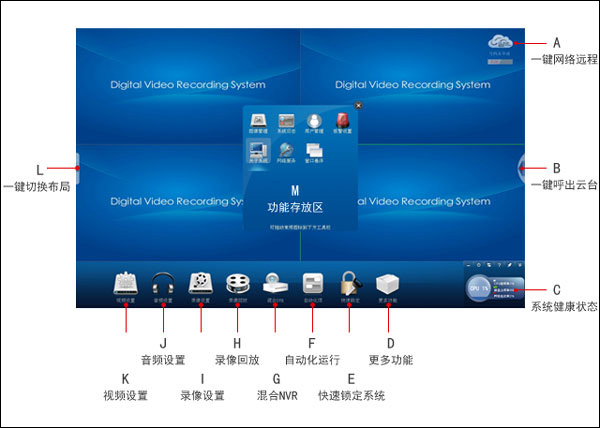Open image management drive icon in popup

click(258, 121)
